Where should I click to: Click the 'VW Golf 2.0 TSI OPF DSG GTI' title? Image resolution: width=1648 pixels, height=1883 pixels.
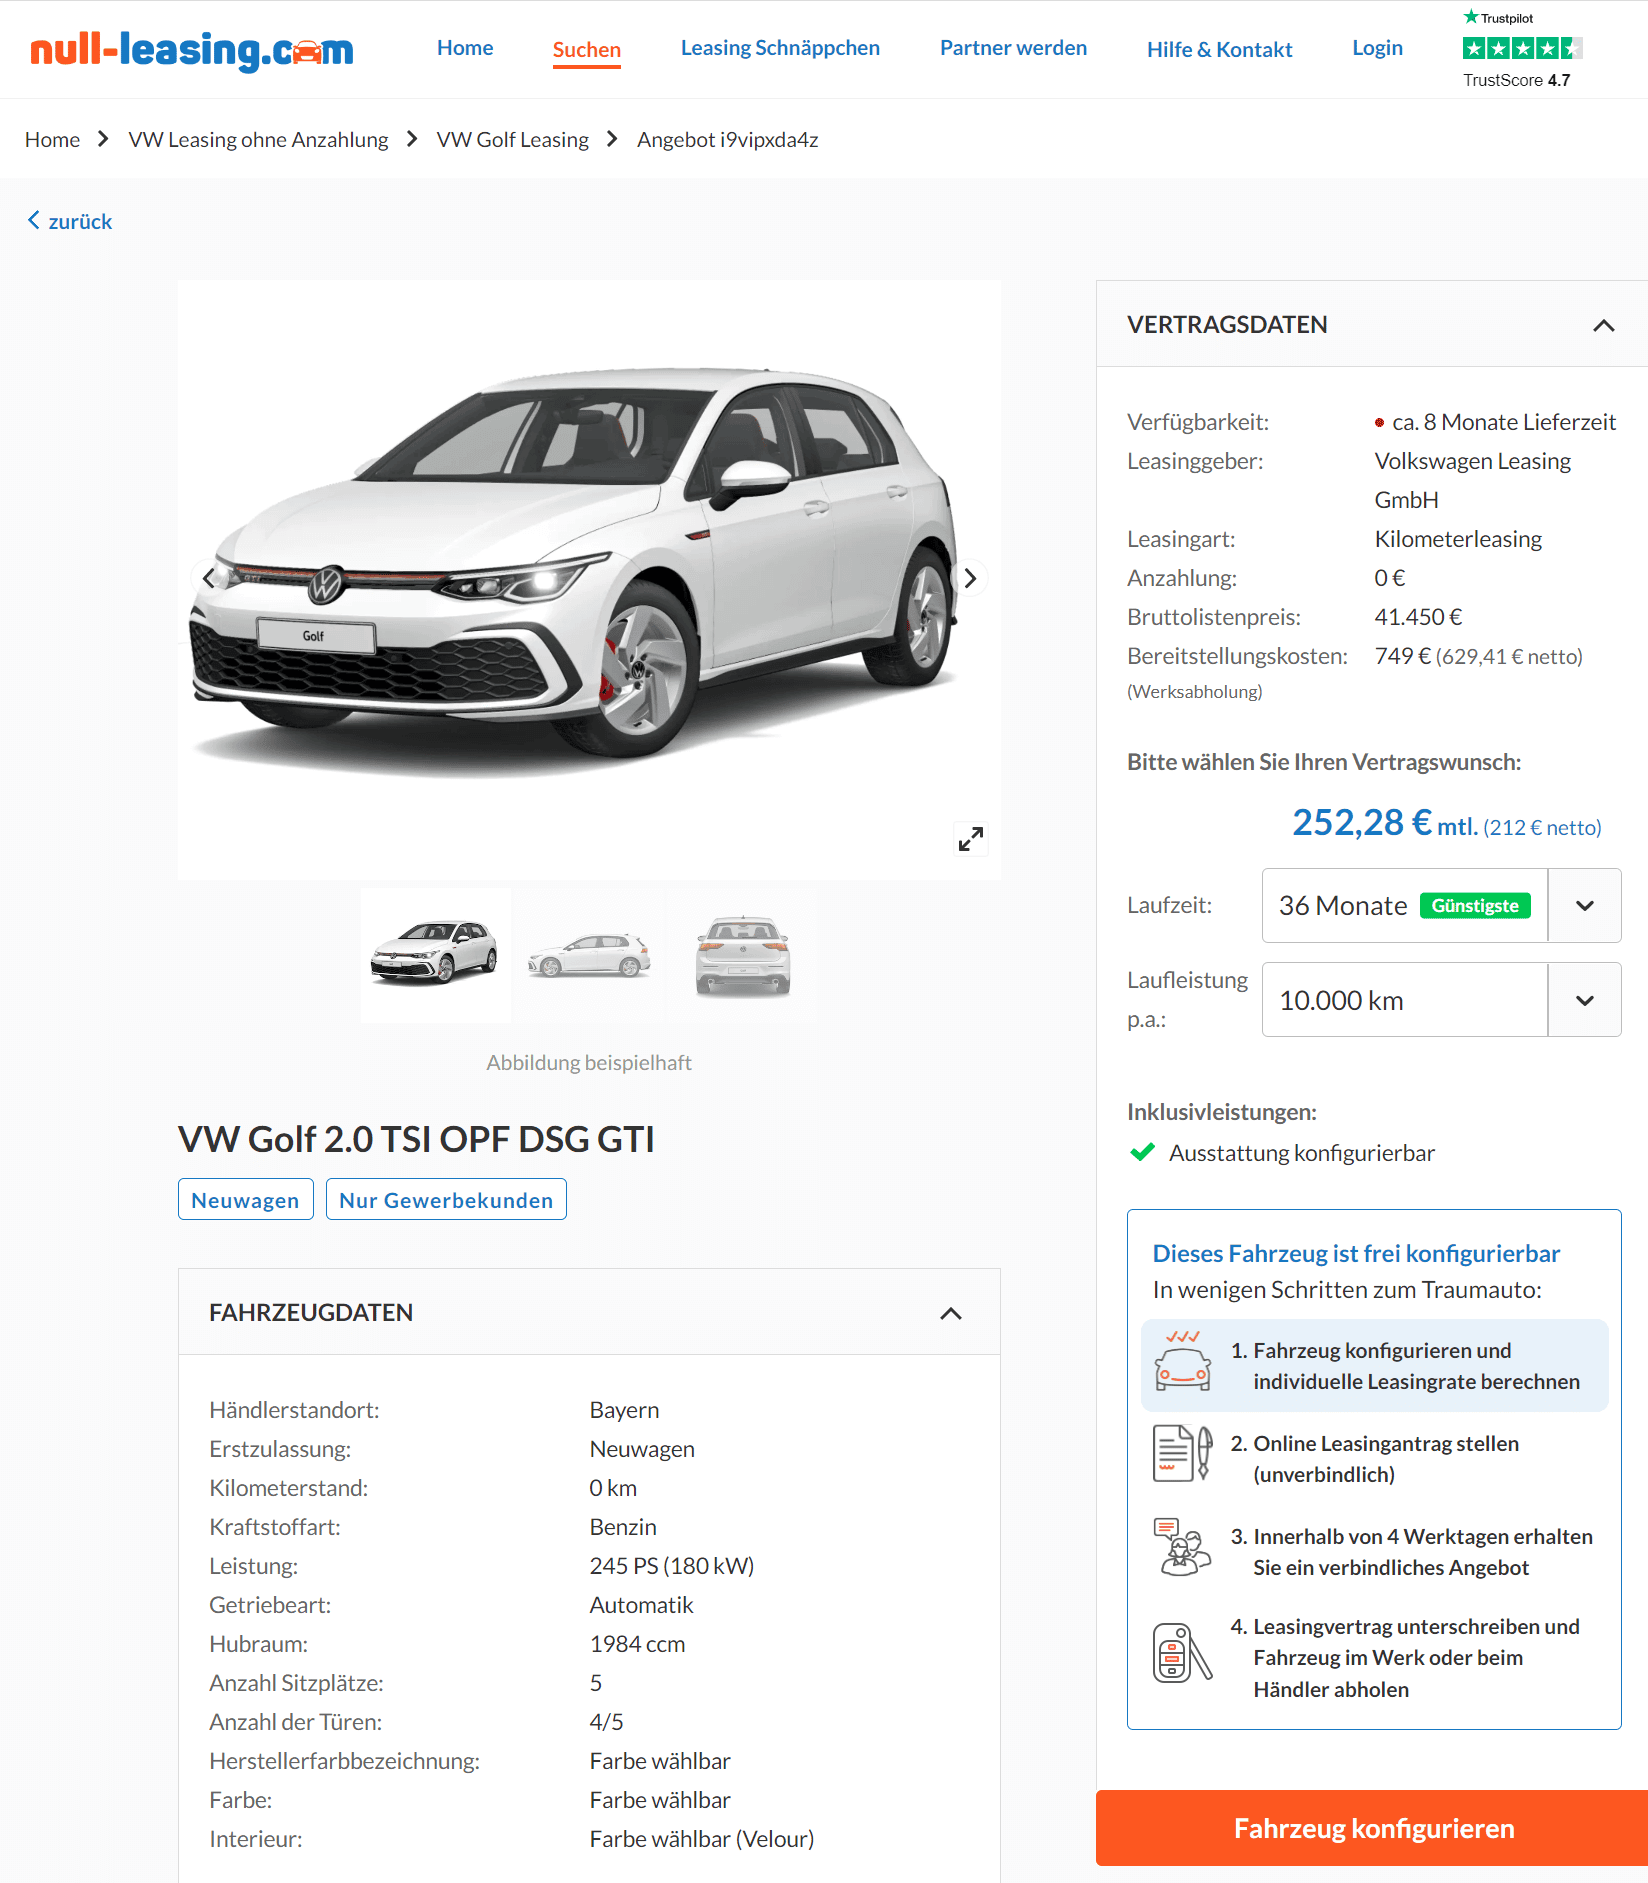pos(416,1139)
